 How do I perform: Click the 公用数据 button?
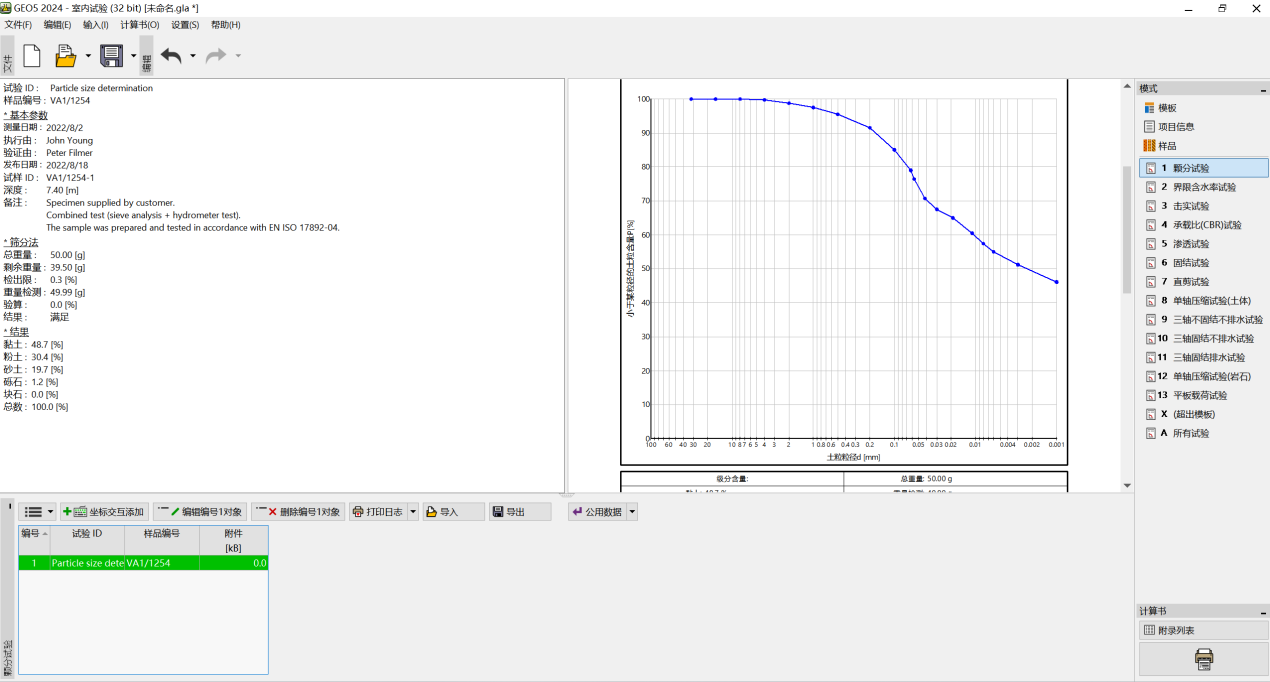597,512
